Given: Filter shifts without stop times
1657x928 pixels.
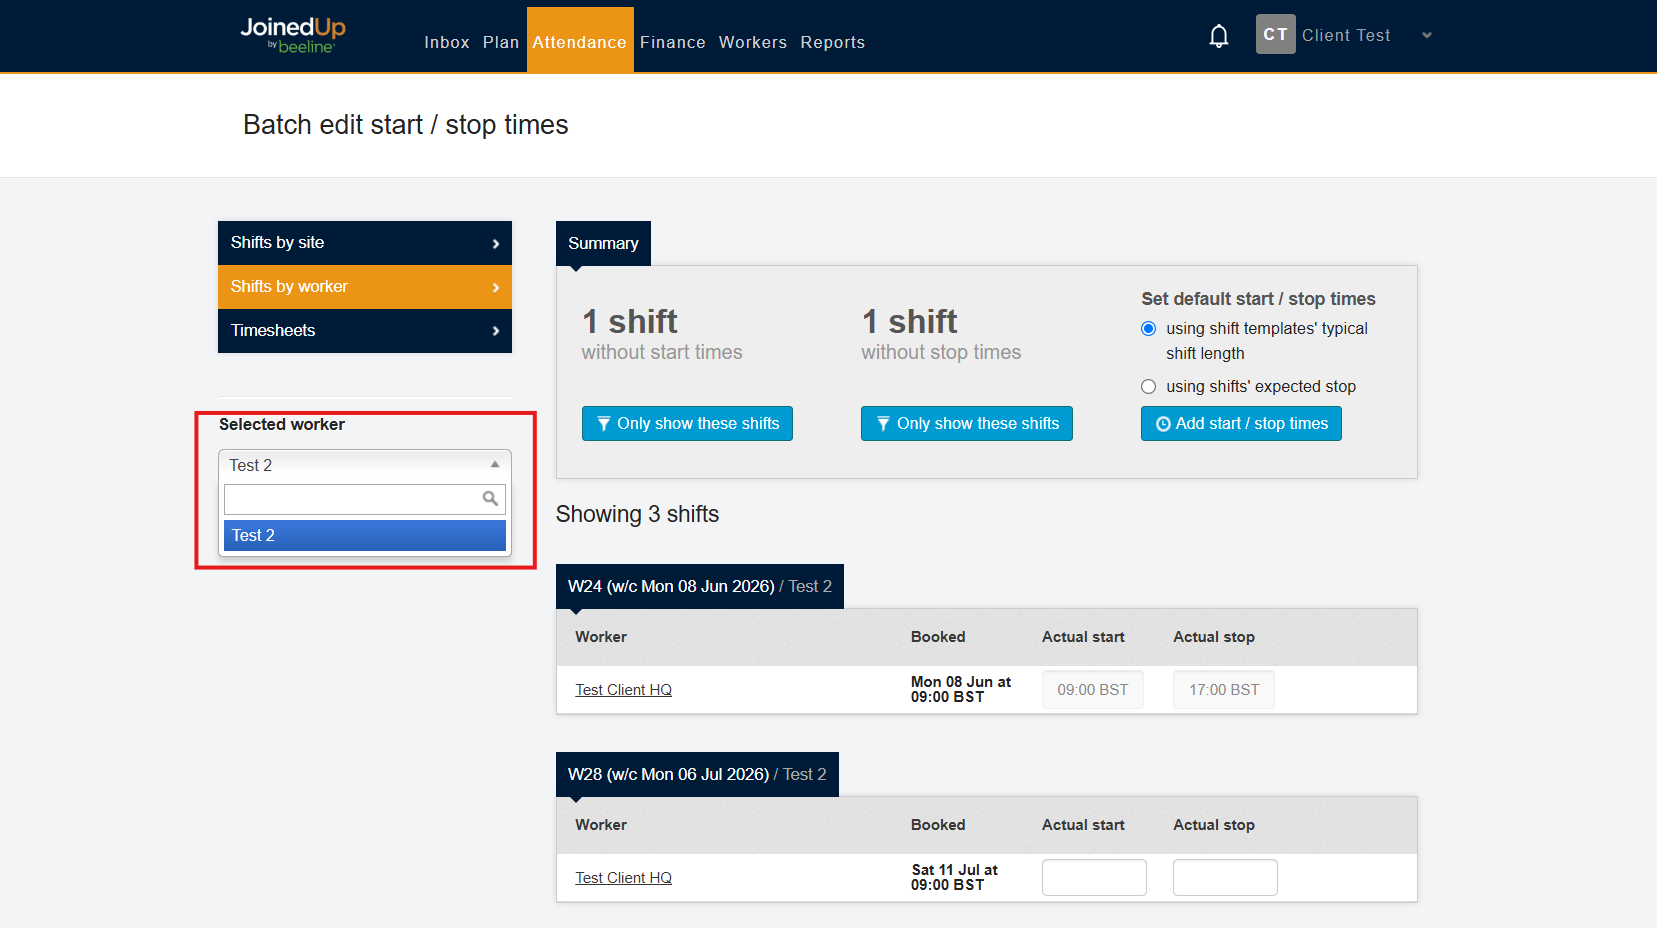Looking at the screenshot, I should [967, 424].
